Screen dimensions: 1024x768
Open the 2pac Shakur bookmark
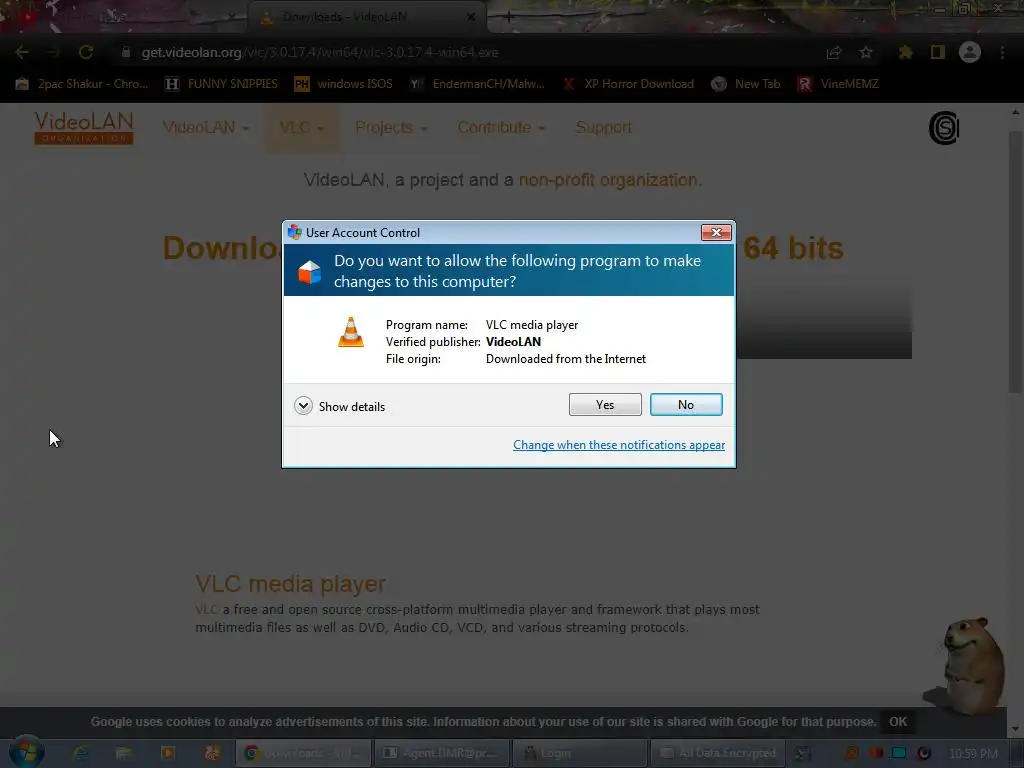81,84
